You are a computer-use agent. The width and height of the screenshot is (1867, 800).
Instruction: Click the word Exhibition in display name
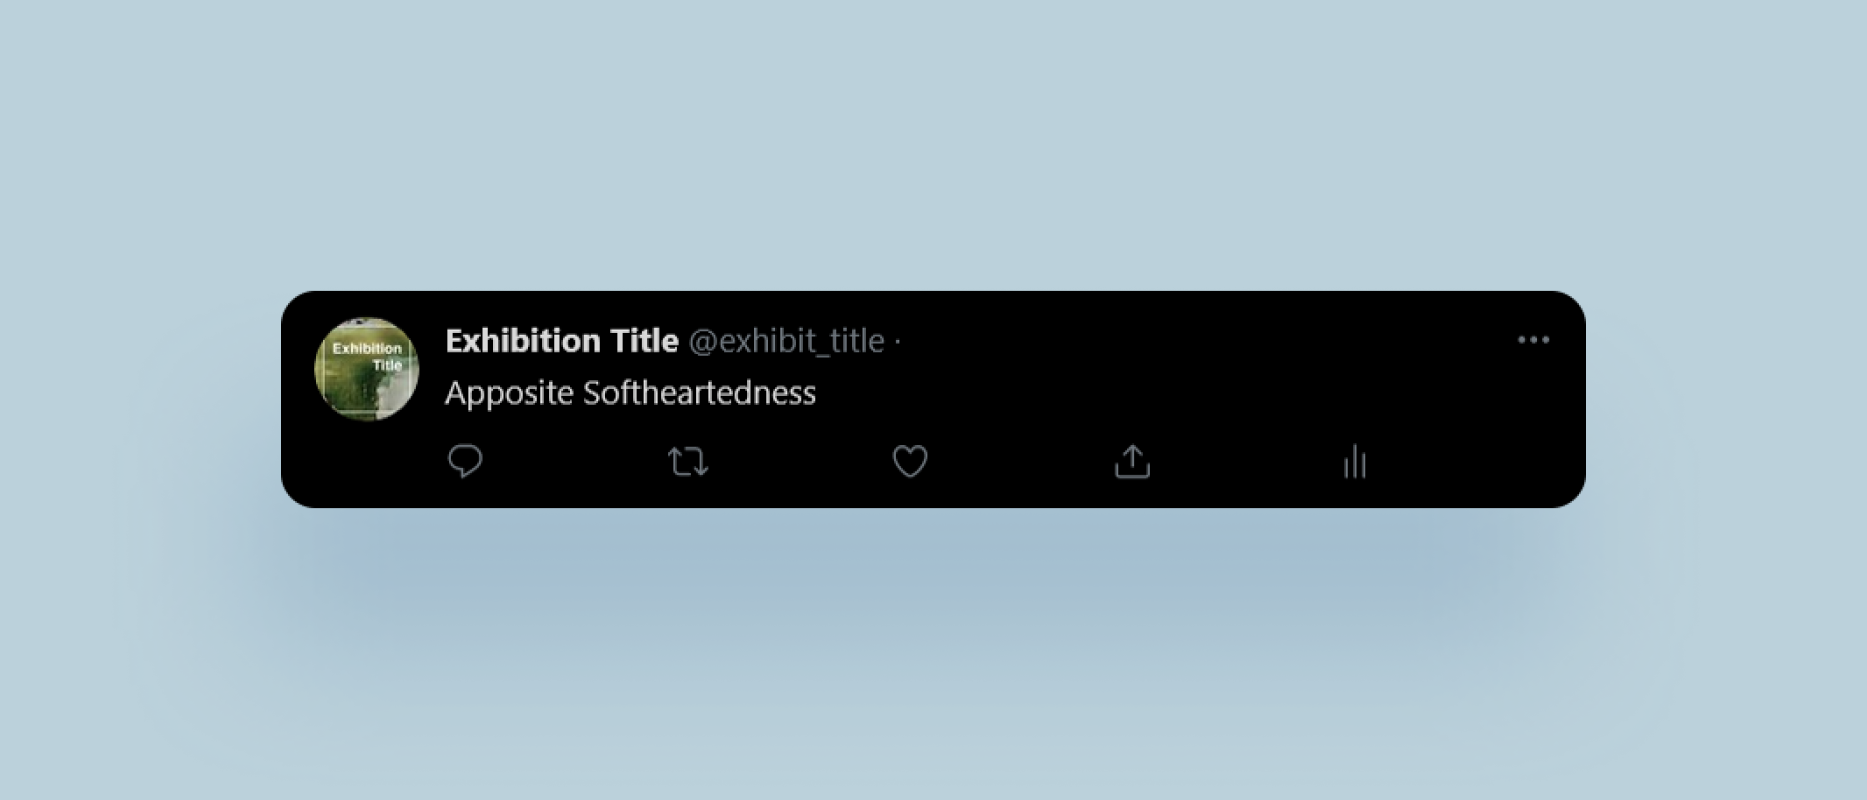pyautogui.click(x=522, y=341)
